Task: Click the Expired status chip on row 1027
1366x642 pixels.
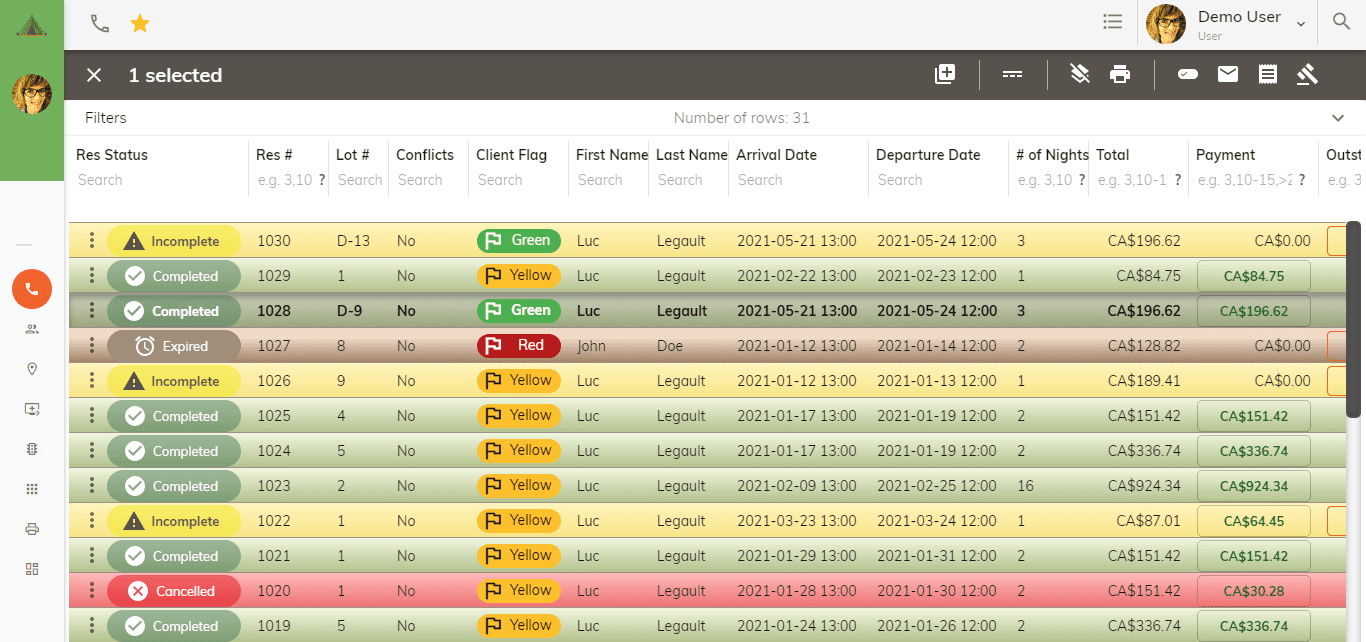Action: [174, 346]
